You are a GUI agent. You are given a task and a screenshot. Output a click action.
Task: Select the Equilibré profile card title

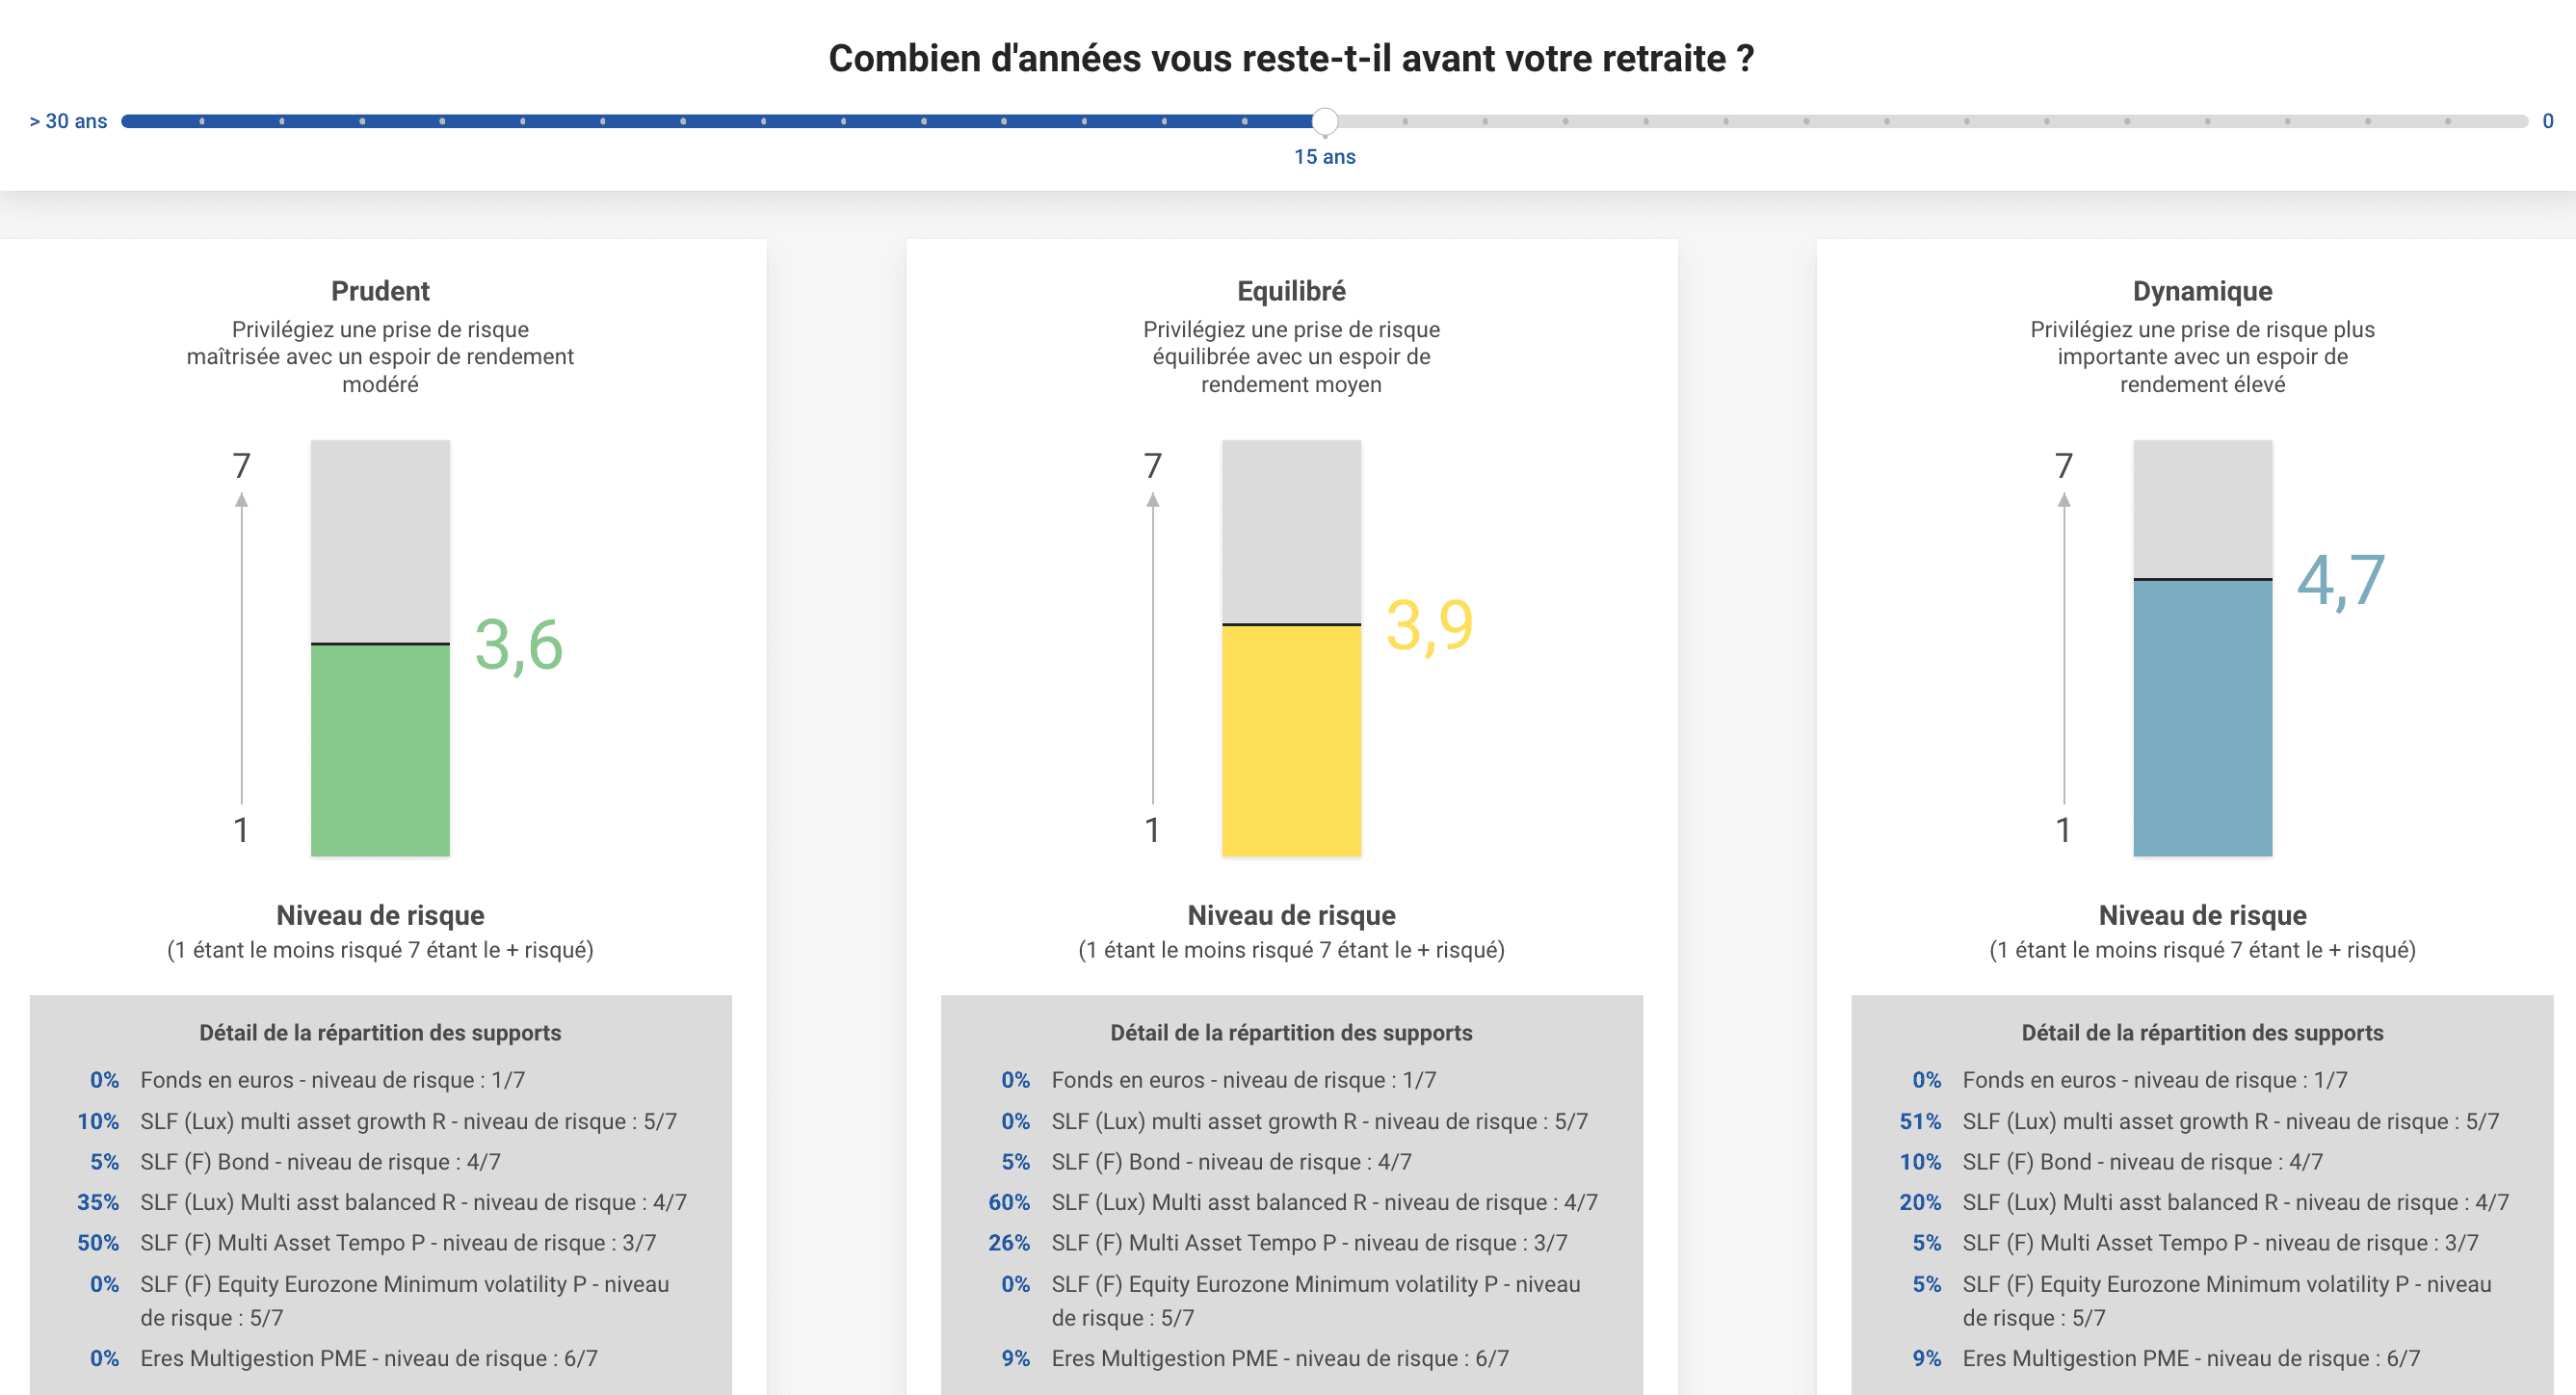click(1291, 290)
